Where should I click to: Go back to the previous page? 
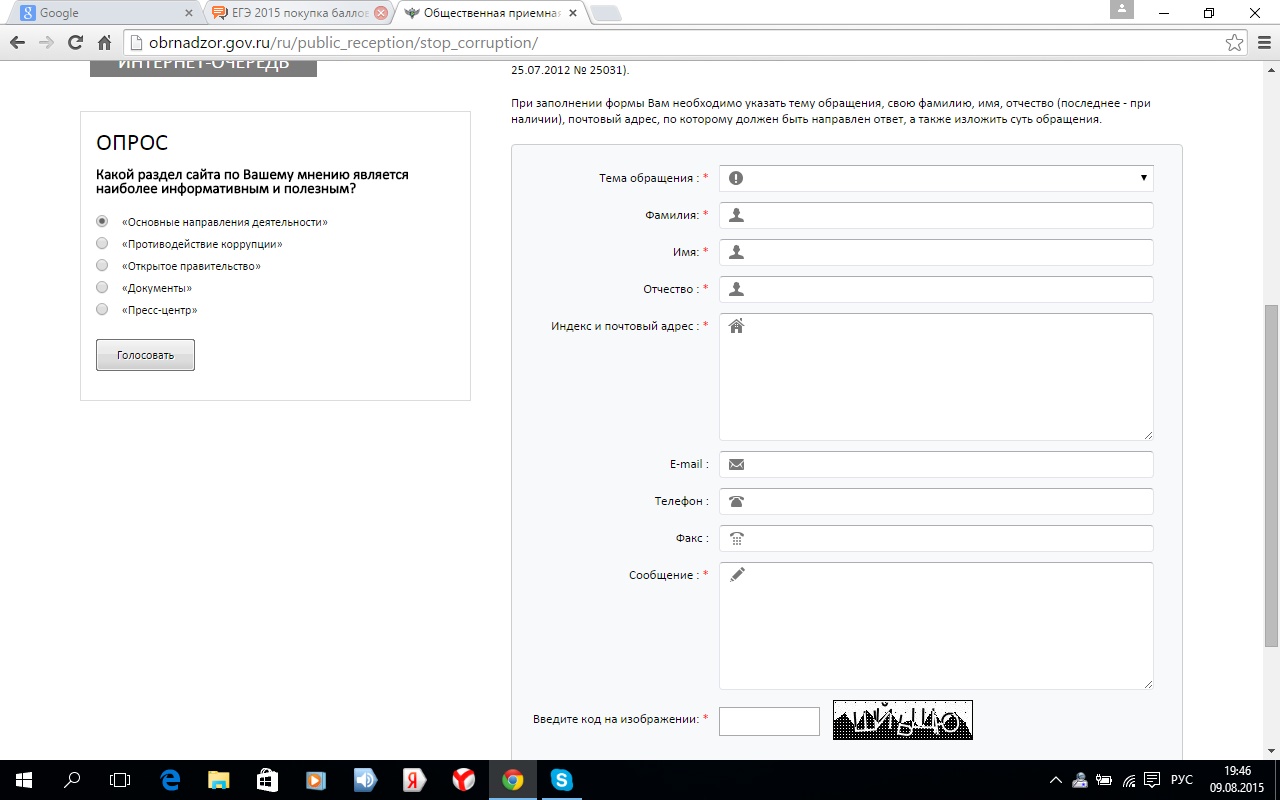click(17, 43)
